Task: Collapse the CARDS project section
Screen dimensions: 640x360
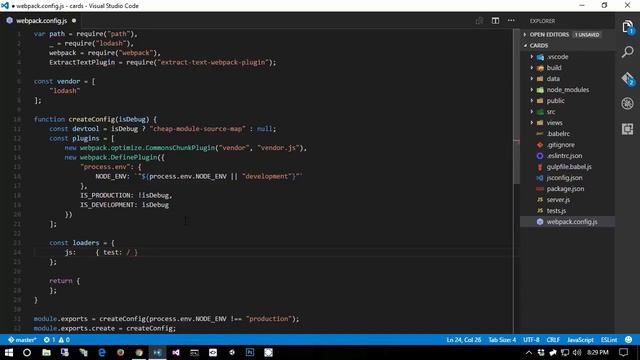Action: [x=525, y=46]
